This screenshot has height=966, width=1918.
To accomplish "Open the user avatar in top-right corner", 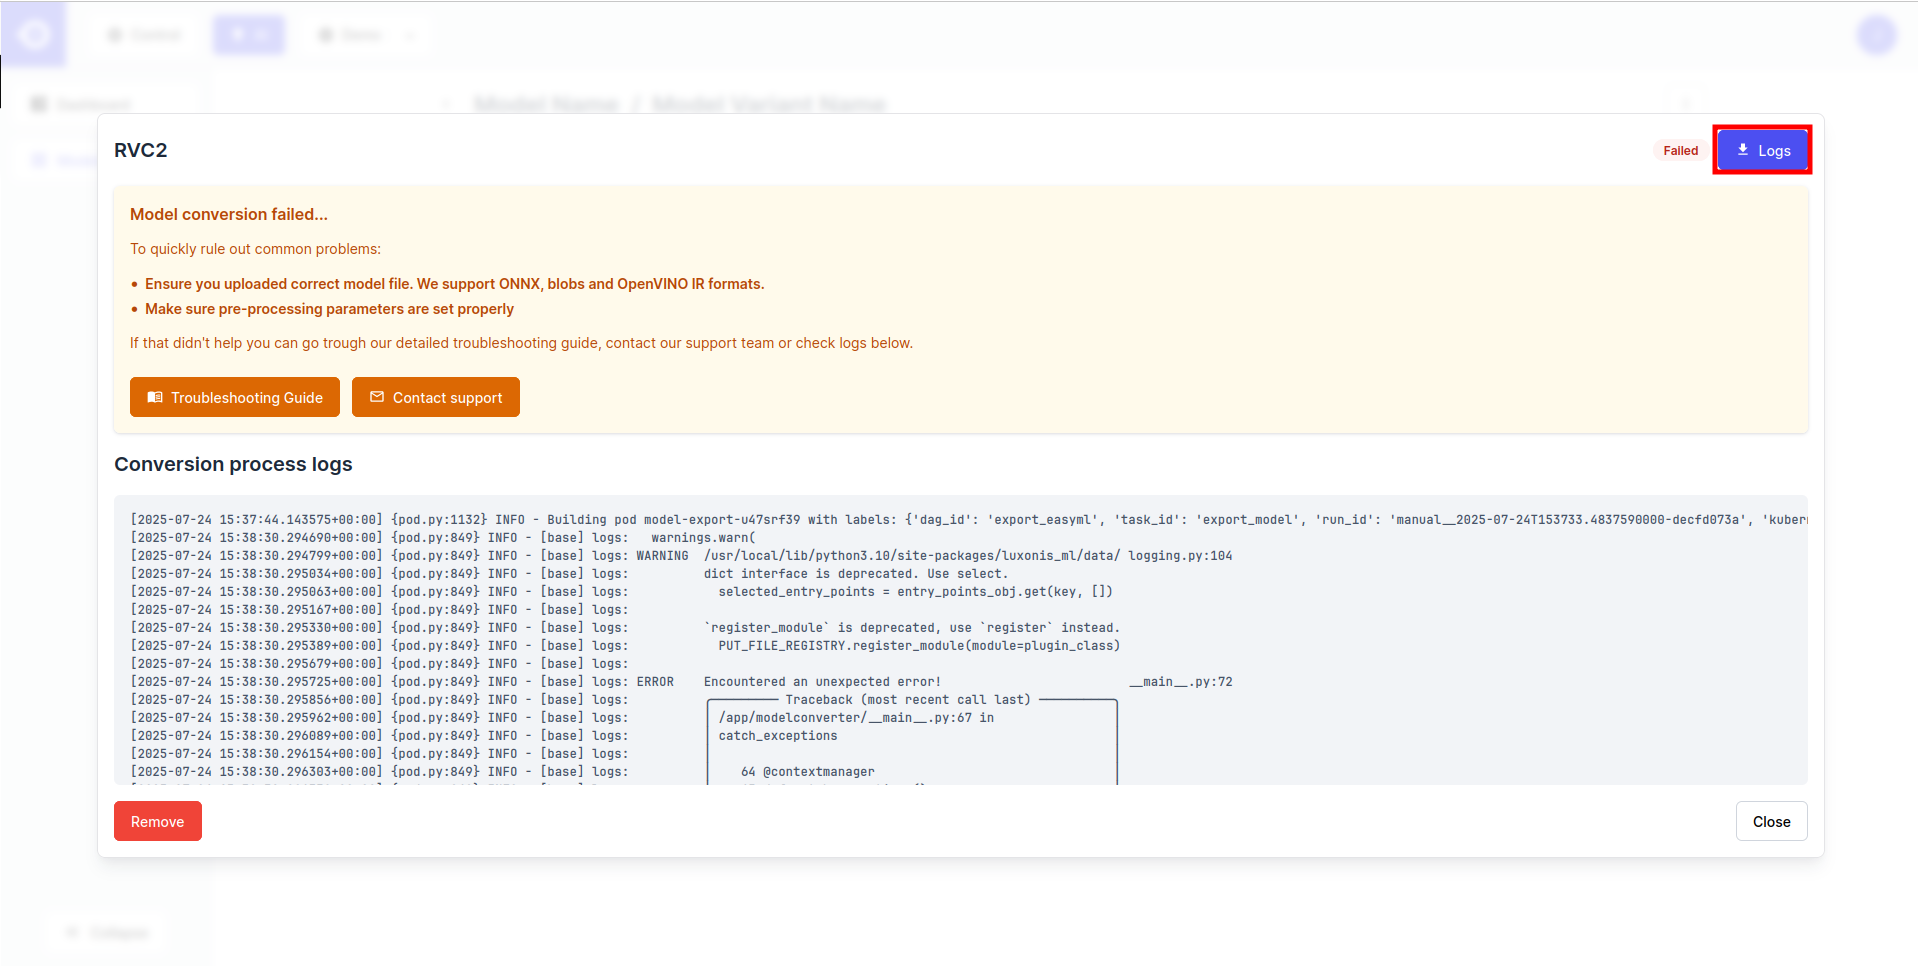I will click(x=1876, y=35).
